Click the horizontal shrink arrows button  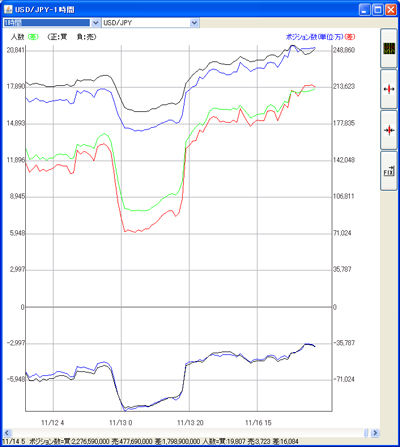coord(389,130)
